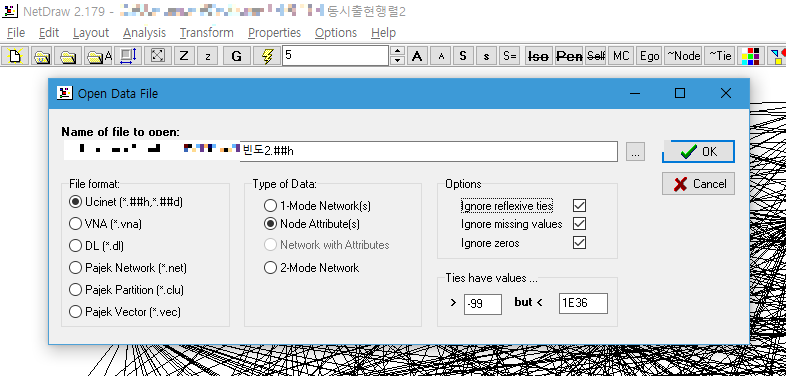Click the fit-to-window resize arrows icon
Screen dimensions: 786x376
click(x=128, y=56)
